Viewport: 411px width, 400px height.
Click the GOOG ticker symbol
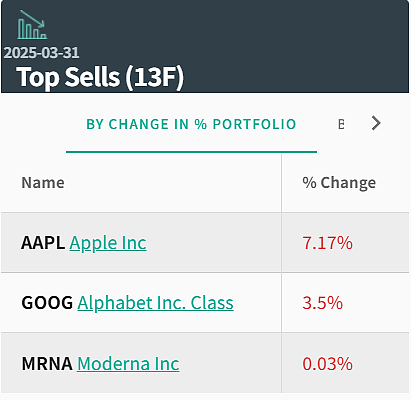(47, 303)
